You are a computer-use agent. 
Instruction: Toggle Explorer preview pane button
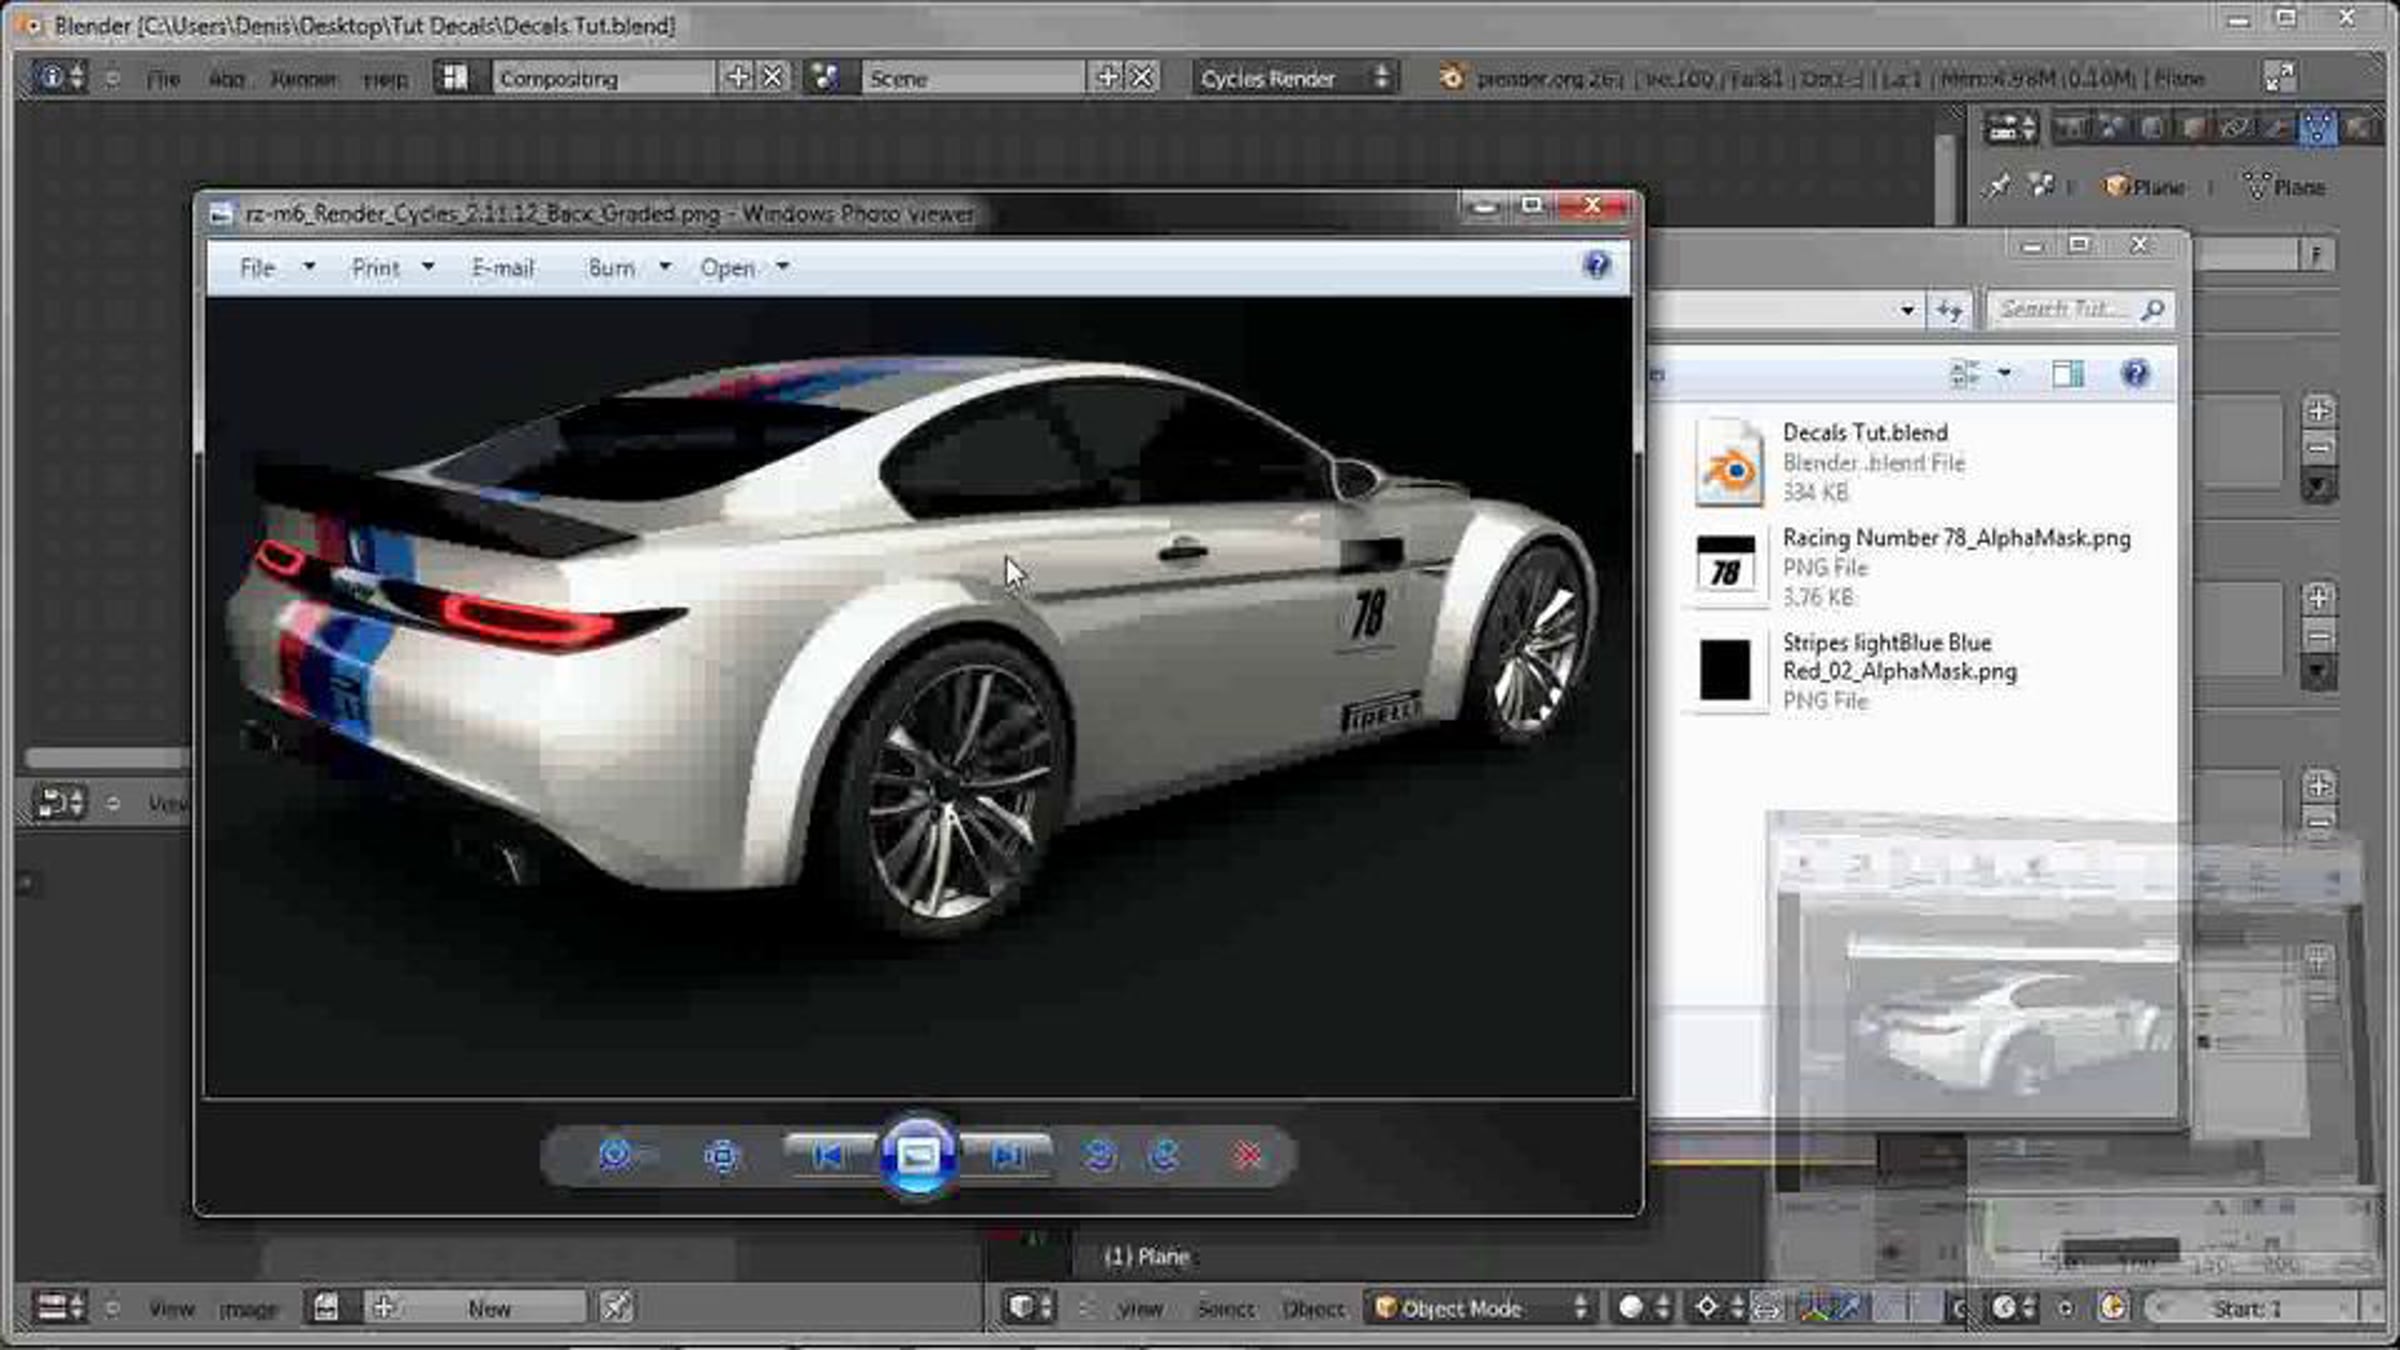coord(2067,374)
